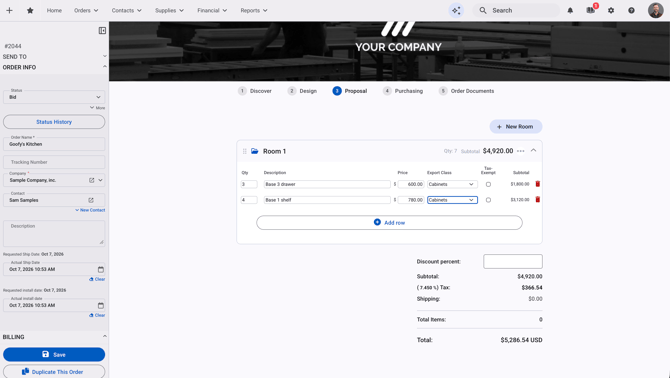The width and height of the screenshot is (670, 378).
Task: Edit quantity for Base 3 drawer
Action: coord(249,184)
